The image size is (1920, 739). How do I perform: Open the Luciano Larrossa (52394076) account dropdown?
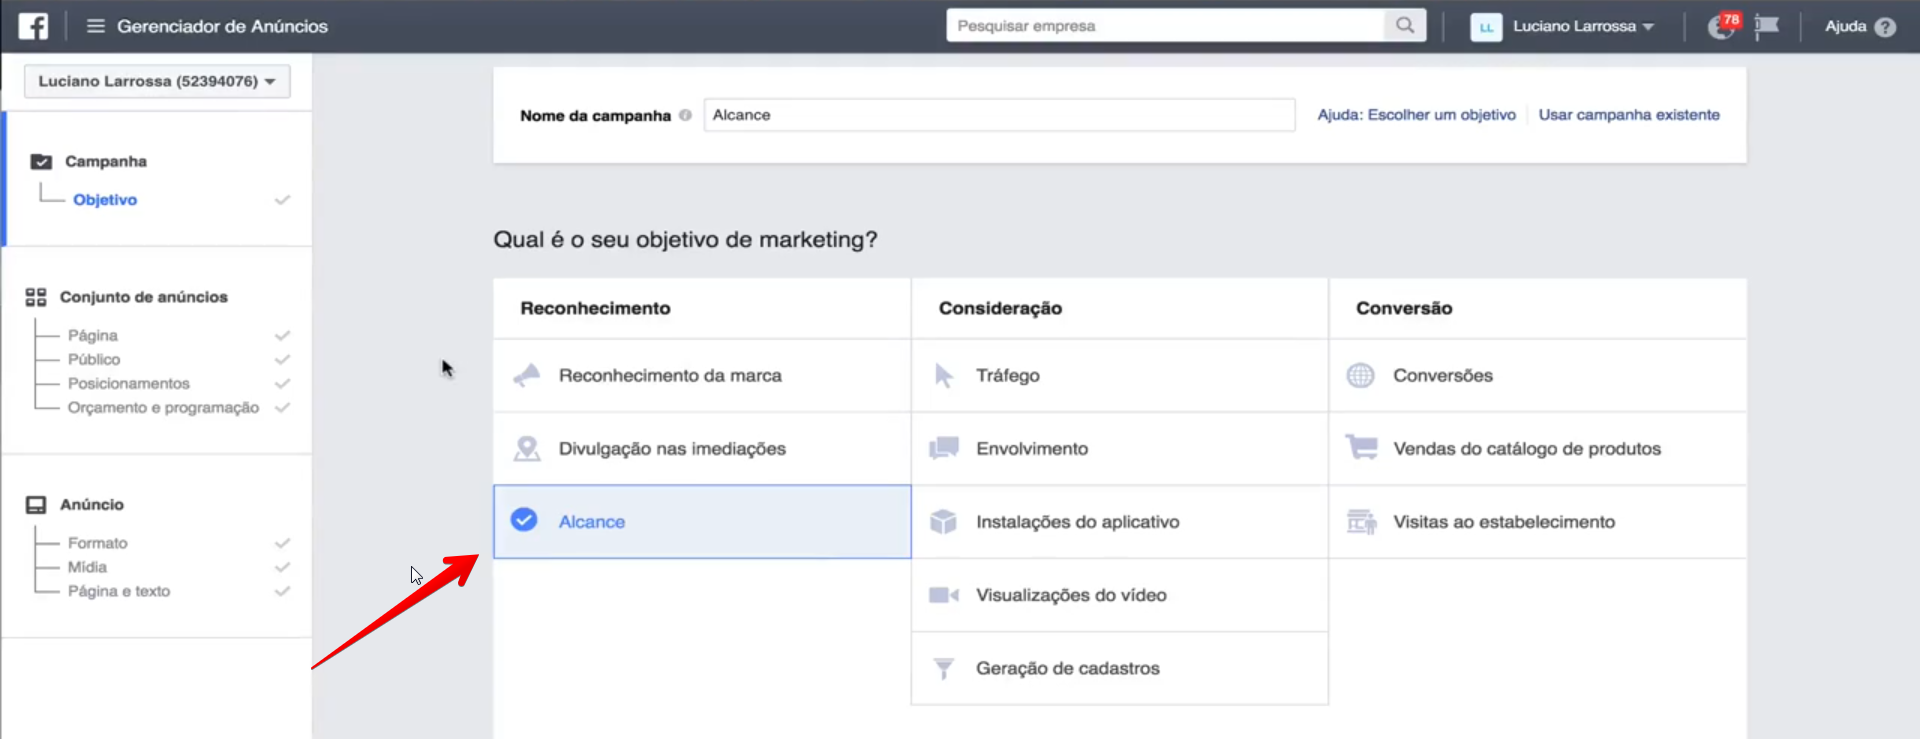[x=157, y=81]
